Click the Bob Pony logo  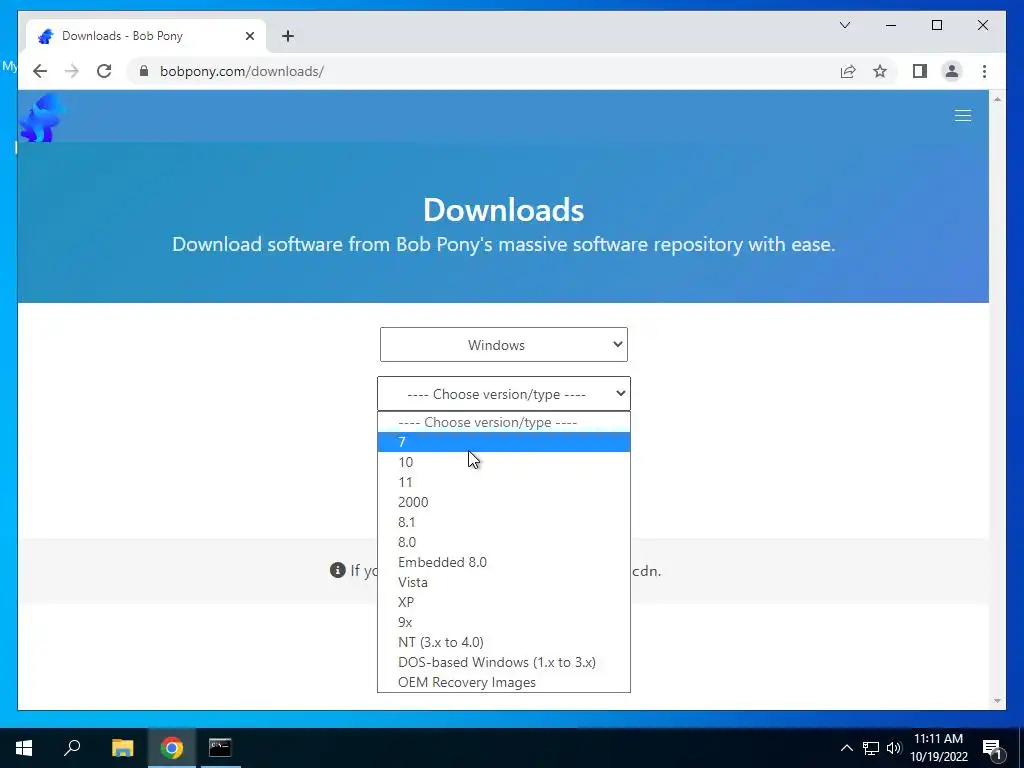coord(42,118)
